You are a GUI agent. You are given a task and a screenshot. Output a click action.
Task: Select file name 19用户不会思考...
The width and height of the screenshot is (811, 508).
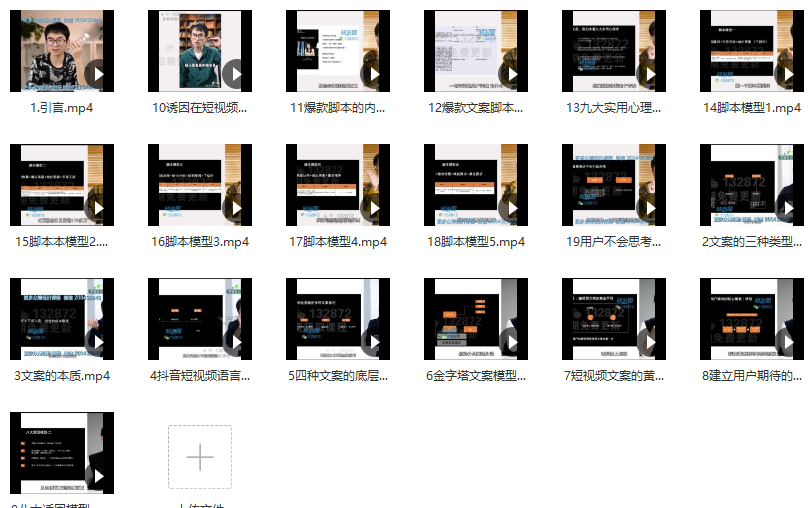pos(614,242)
